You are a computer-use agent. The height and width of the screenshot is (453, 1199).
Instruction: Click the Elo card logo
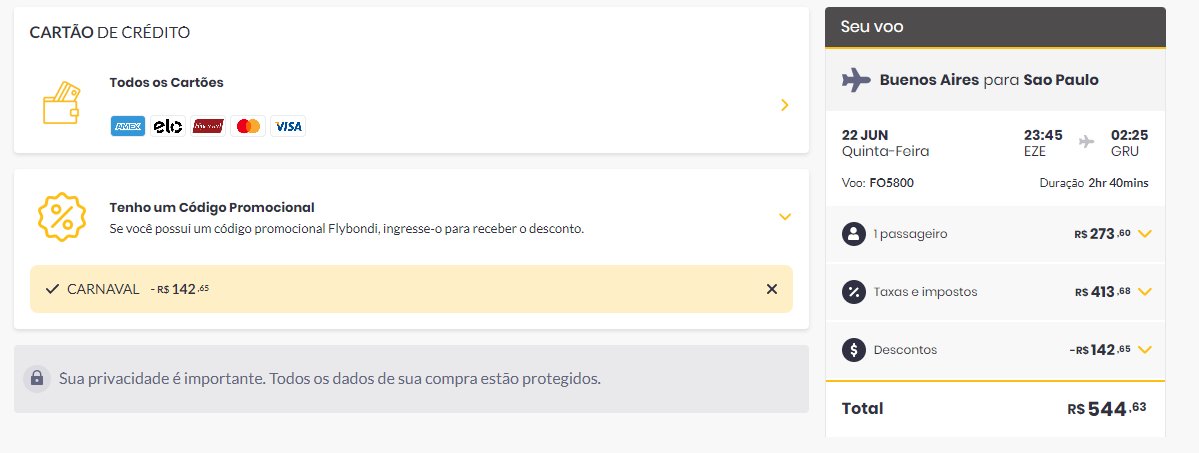(167, 126)
